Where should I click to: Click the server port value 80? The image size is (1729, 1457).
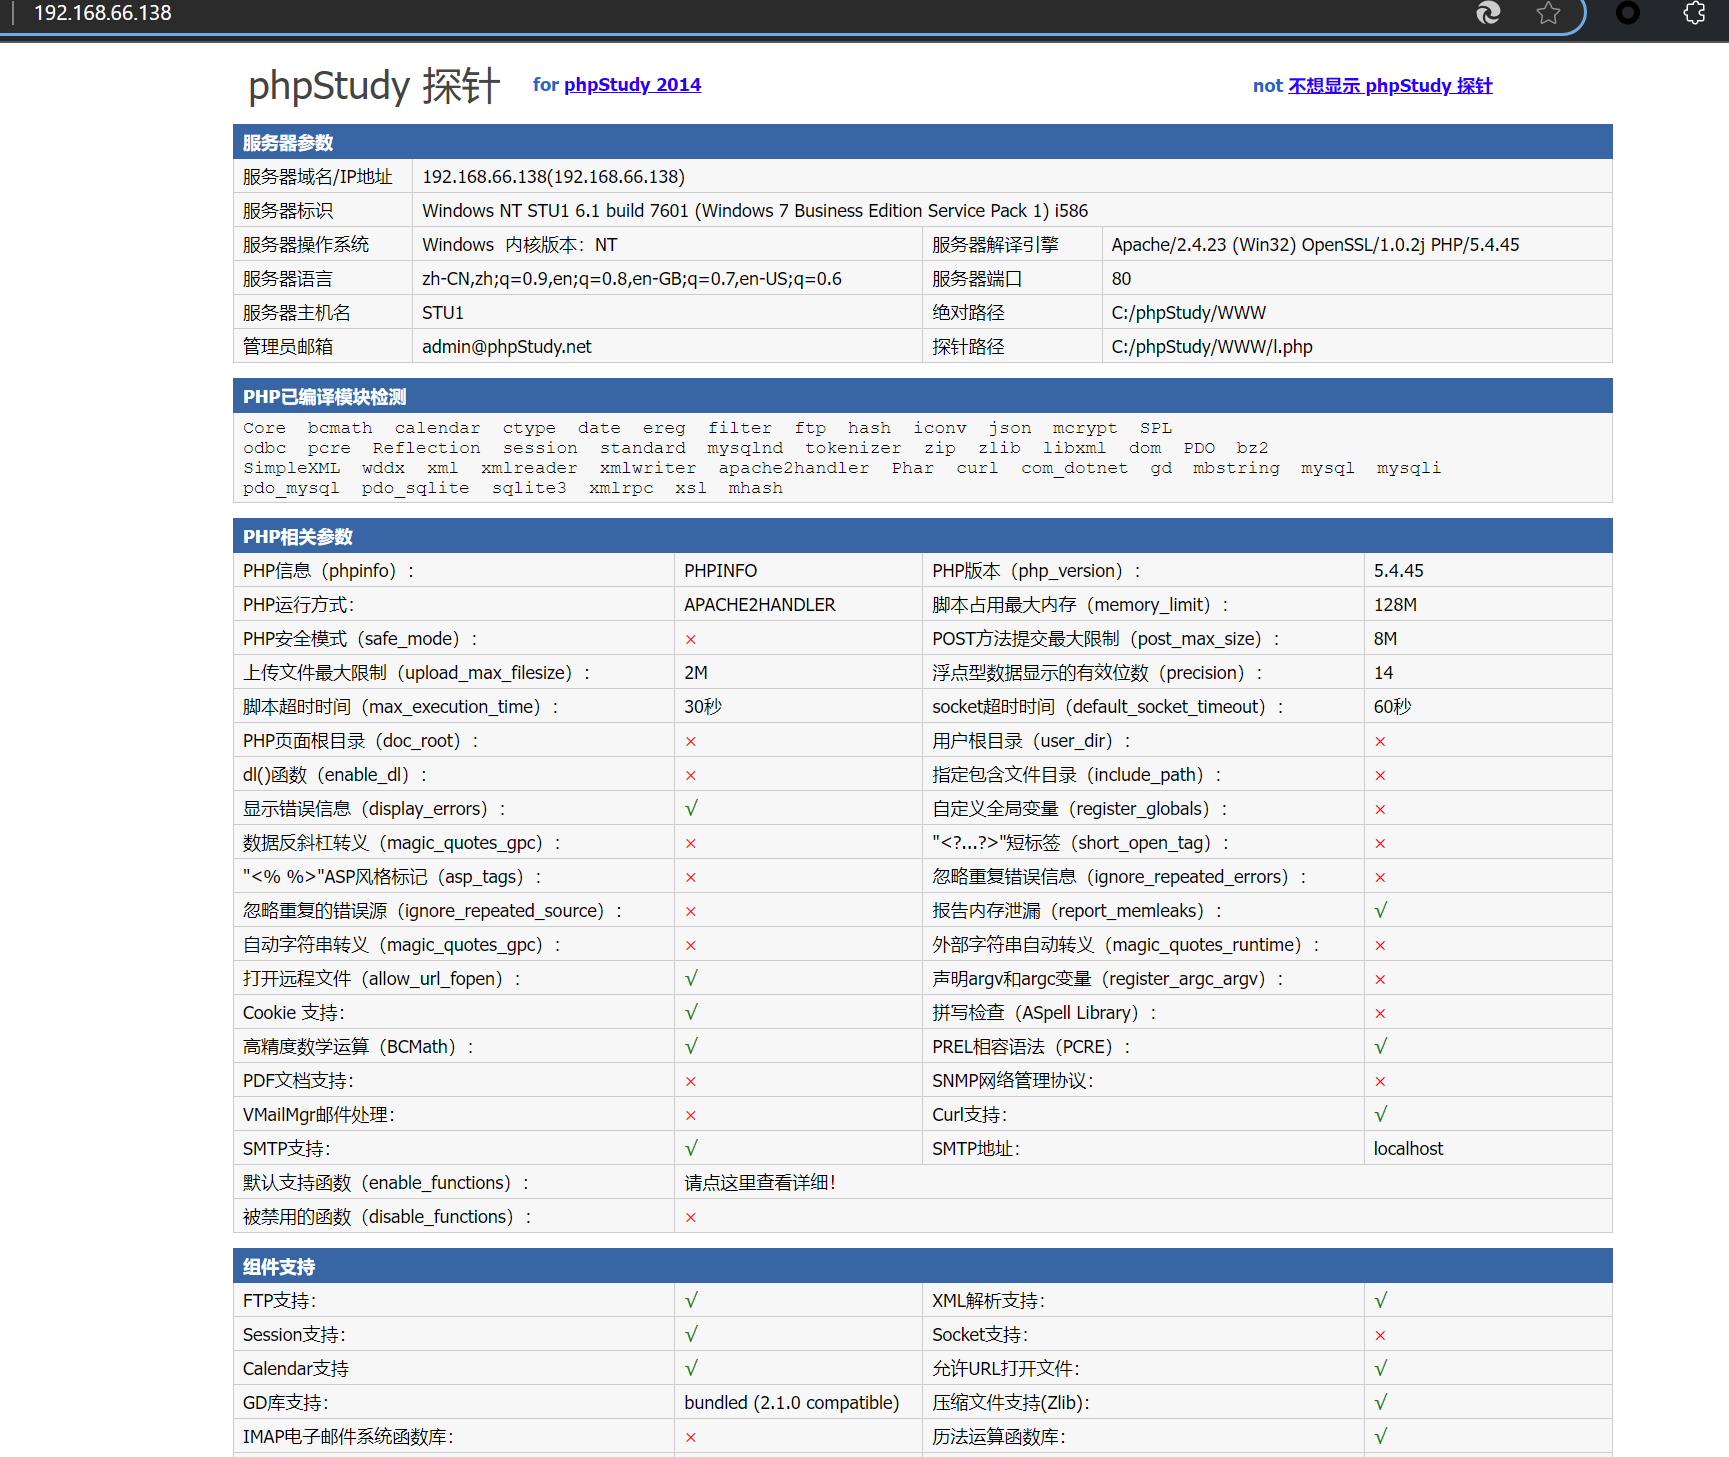tap(1121, 279)
